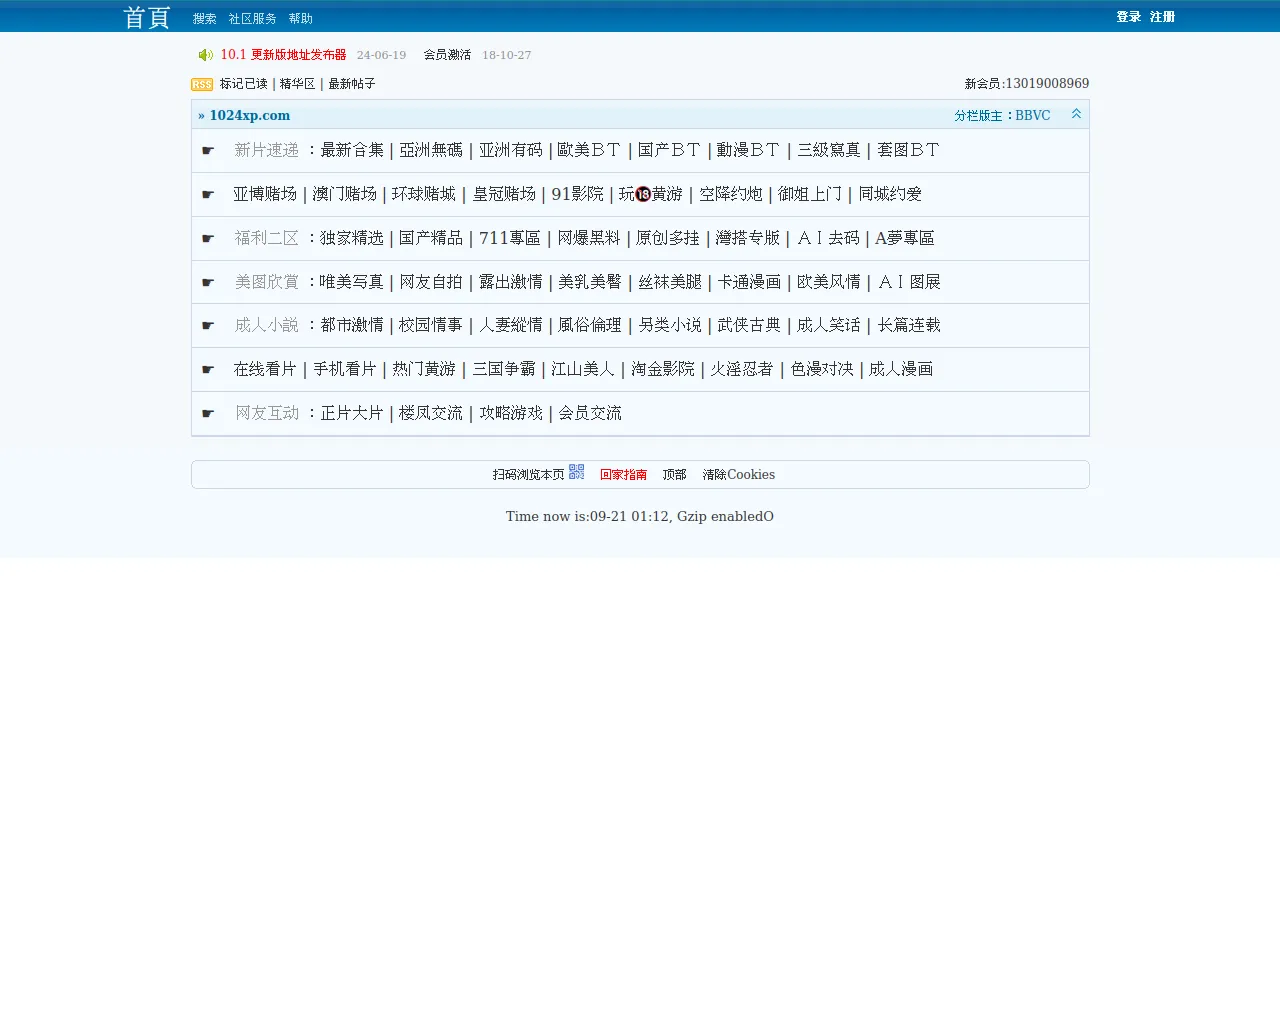This screenshot has width=1280, height=1024.
Task: Click 清除Cookies in footer
Action: [739, 475]
